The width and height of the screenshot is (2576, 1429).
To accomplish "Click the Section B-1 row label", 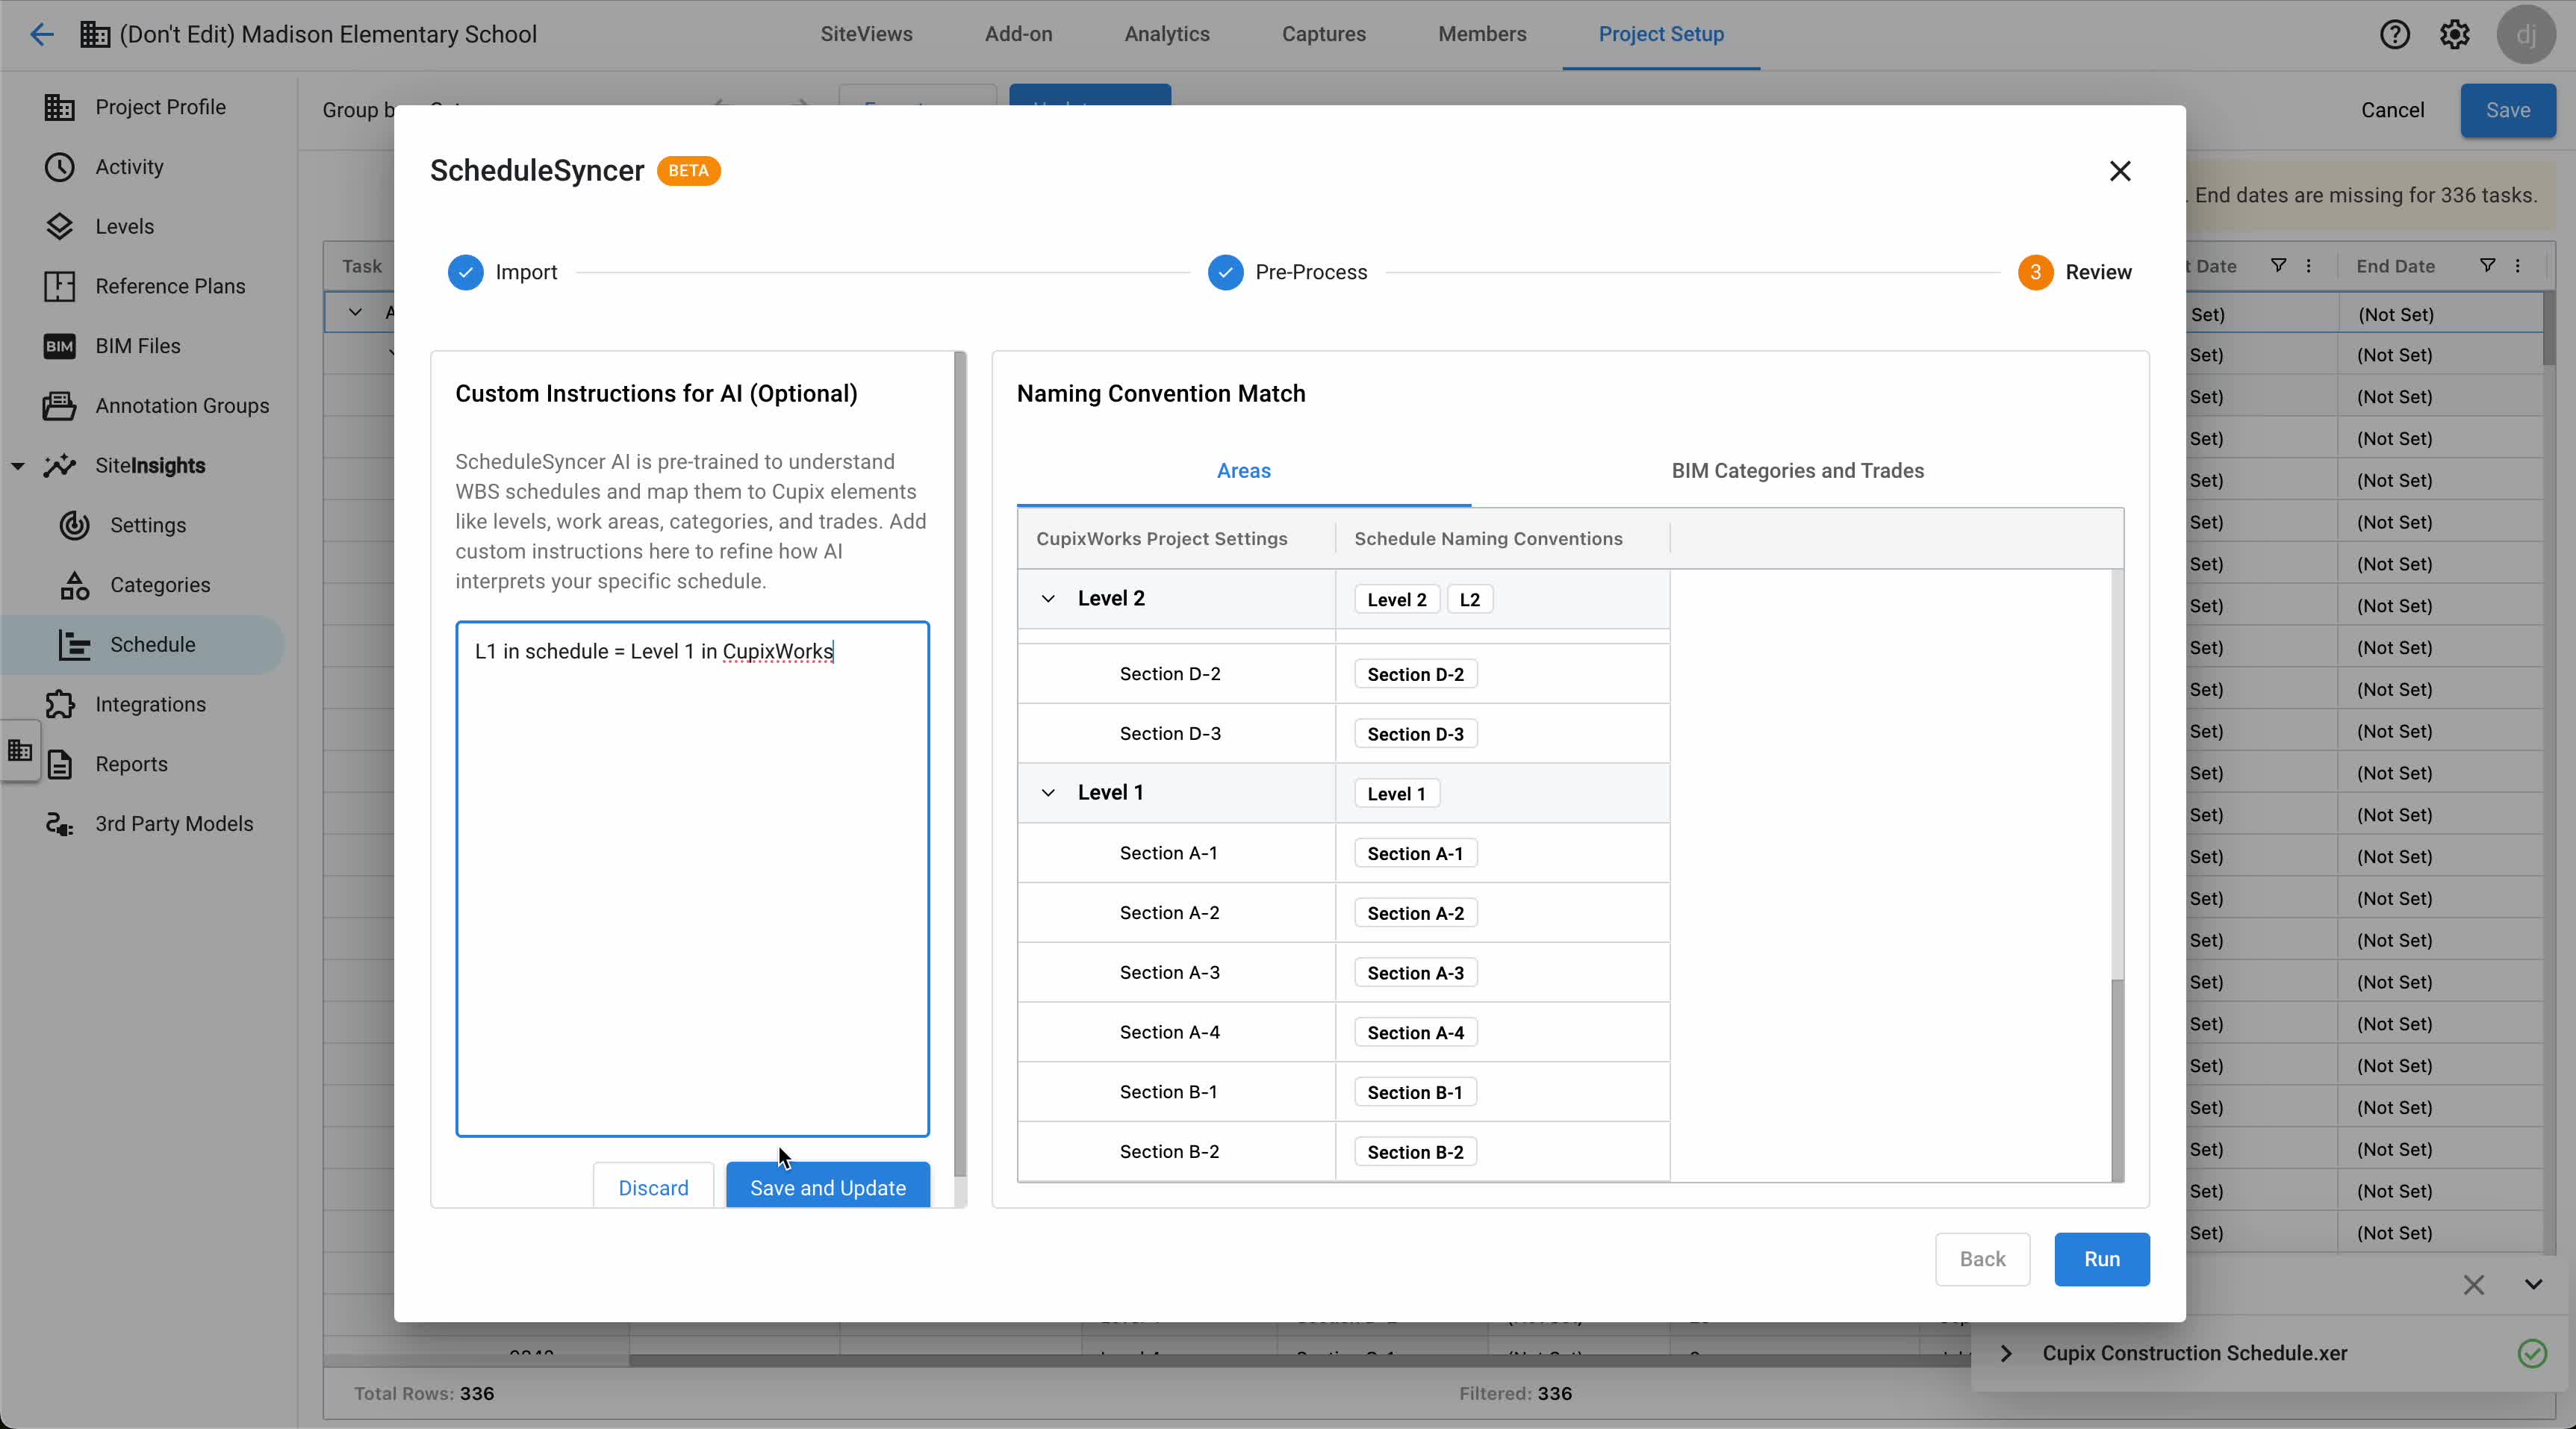I will point(1168,1092).
